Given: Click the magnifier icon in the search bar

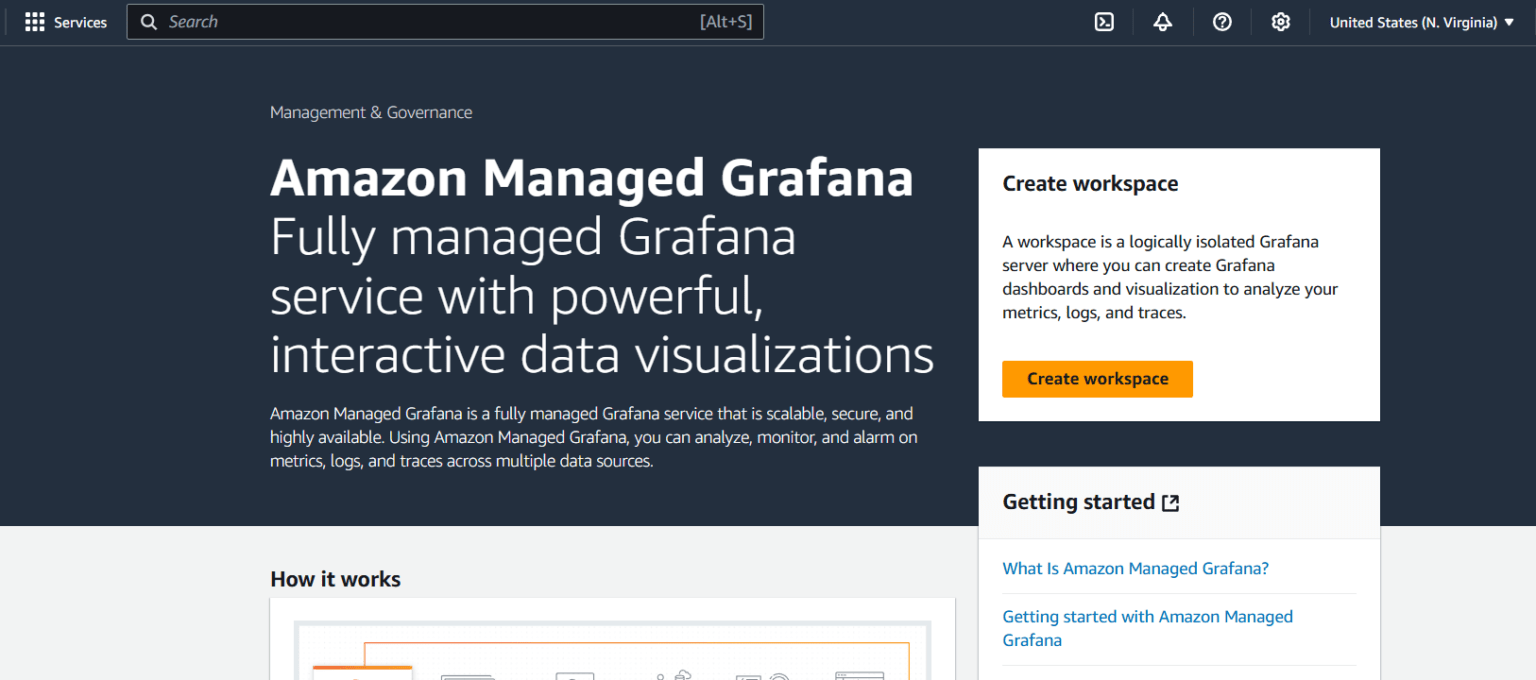Looking at the screenshot, I should tap(148, 21).
